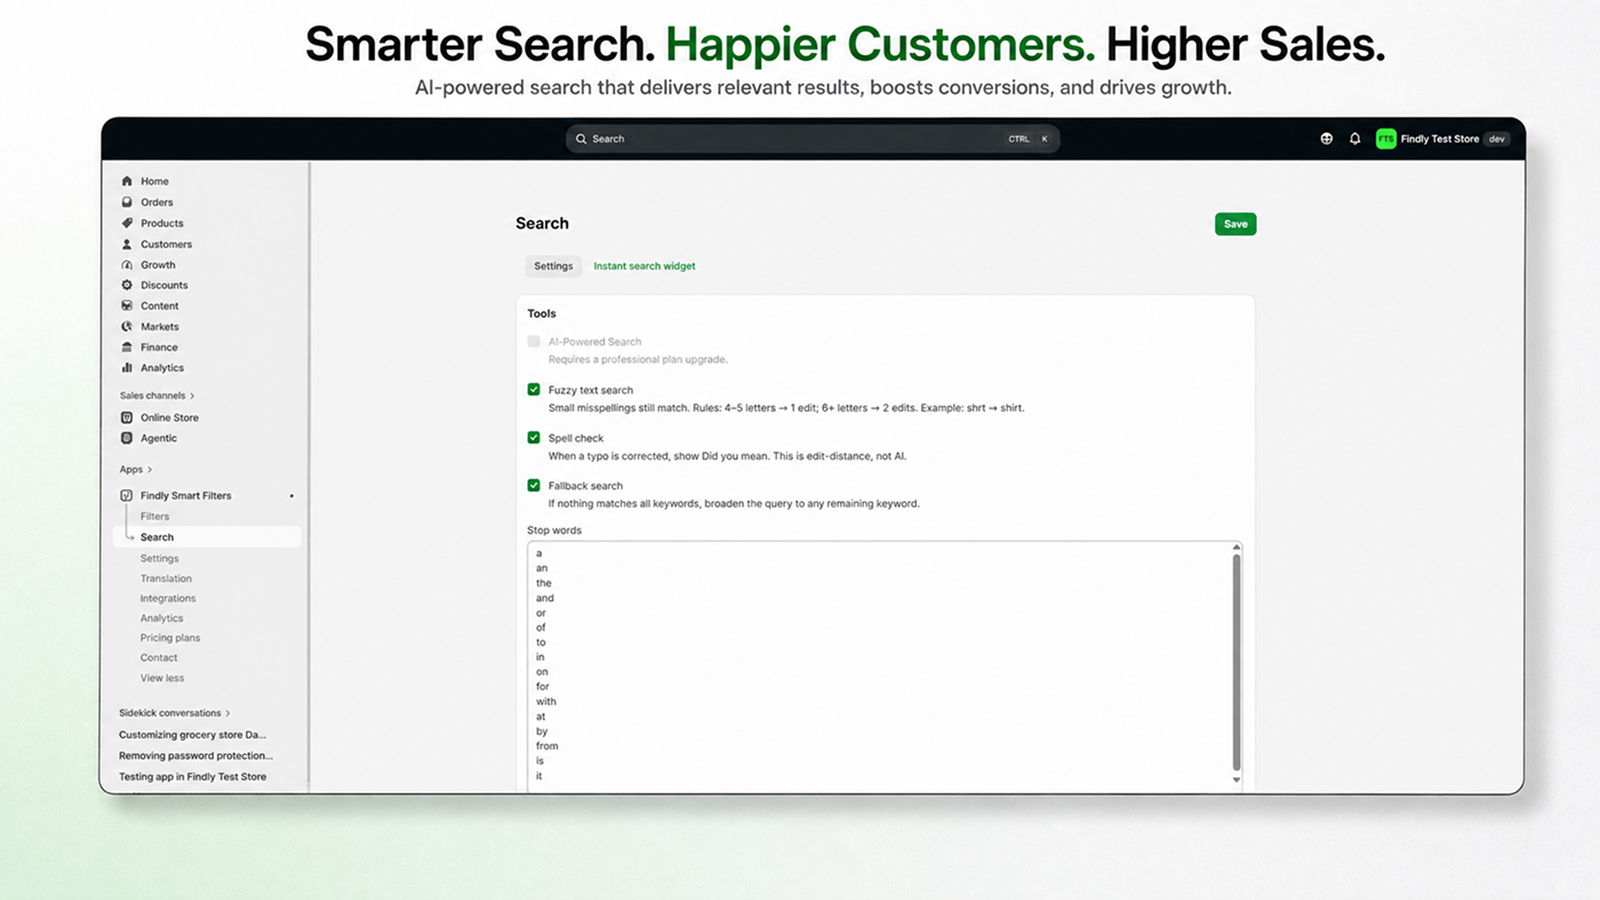Viewport: 1600px width, 900px height.
Task: Click the Analytics bar chart icon
Action: point(127,368)
